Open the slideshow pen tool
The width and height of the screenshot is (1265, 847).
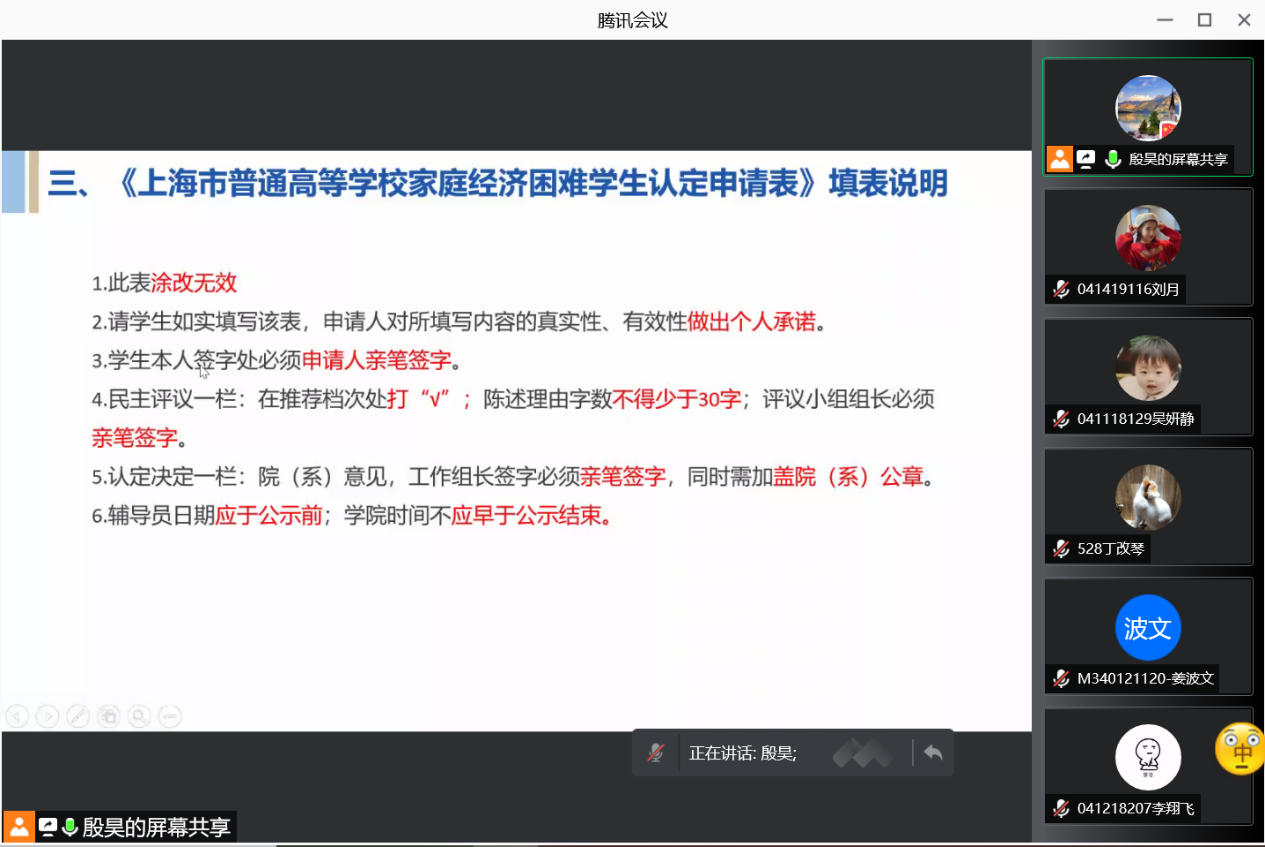click(x=78, y=716)
